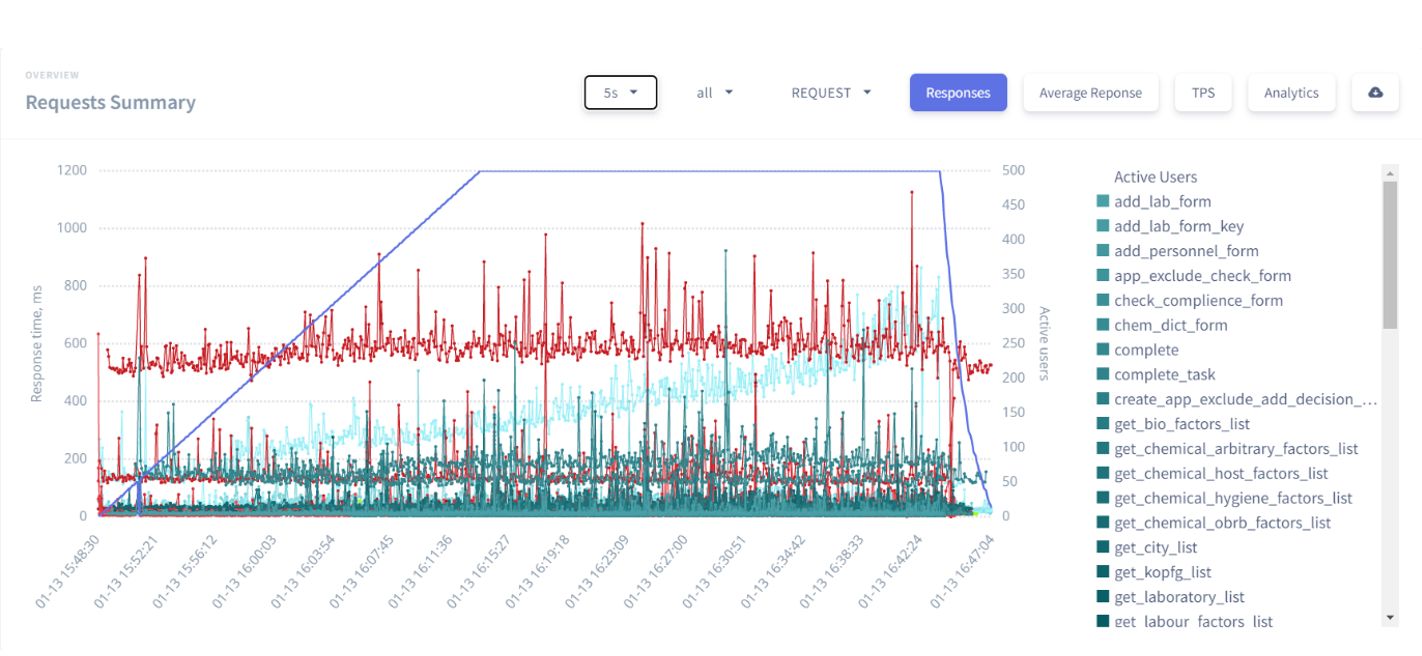Click the get_city_list legend label
The image size is (1422, 656).
pyautogui.click(x=1156, y=548)
